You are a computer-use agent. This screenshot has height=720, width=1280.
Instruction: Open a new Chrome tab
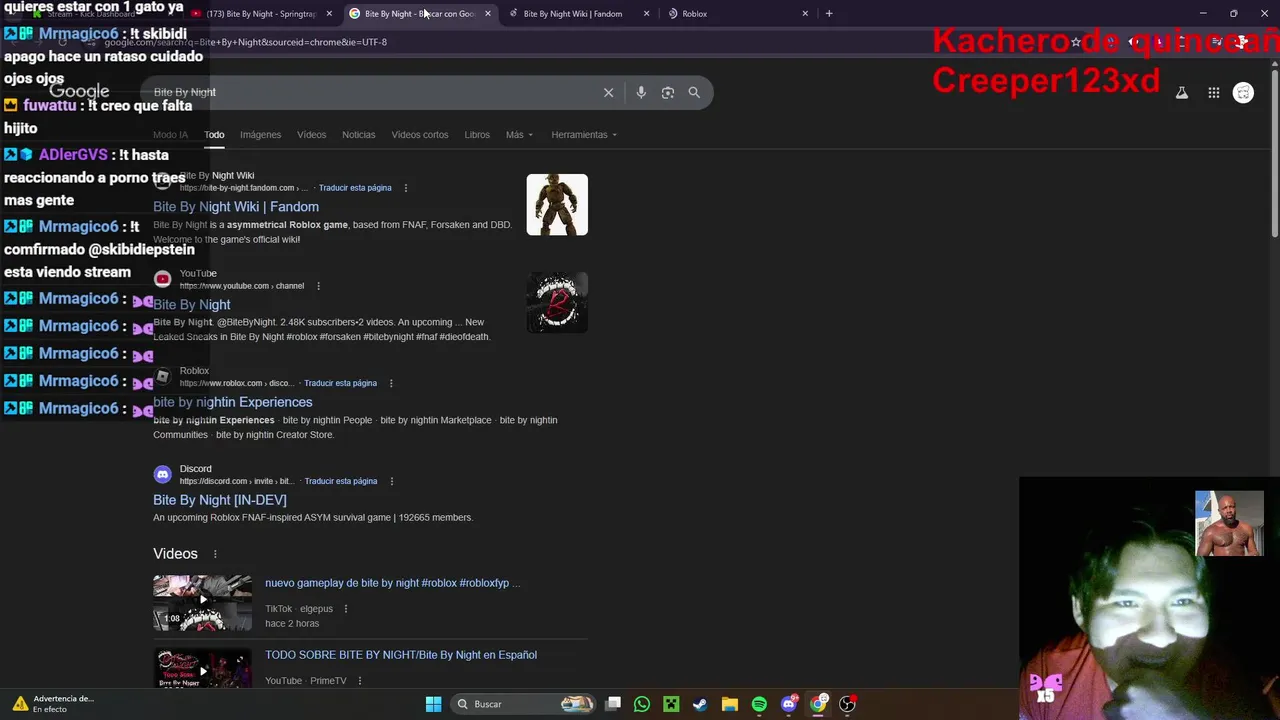click(x=829, y=13)
